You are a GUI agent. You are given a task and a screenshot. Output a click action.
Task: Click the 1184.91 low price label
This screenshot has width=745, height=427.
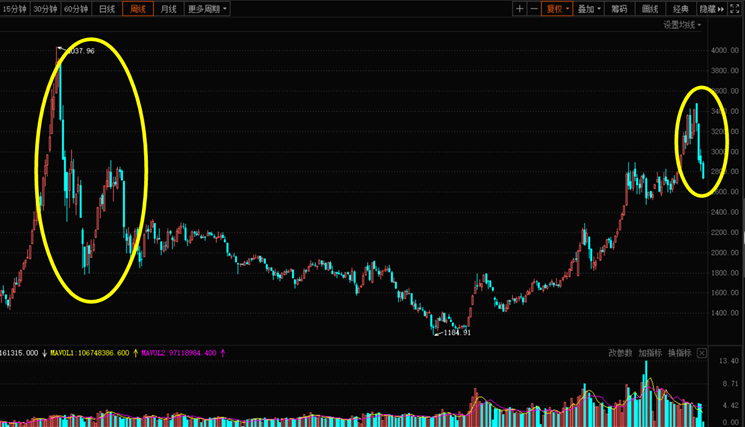tap(457, 332)
